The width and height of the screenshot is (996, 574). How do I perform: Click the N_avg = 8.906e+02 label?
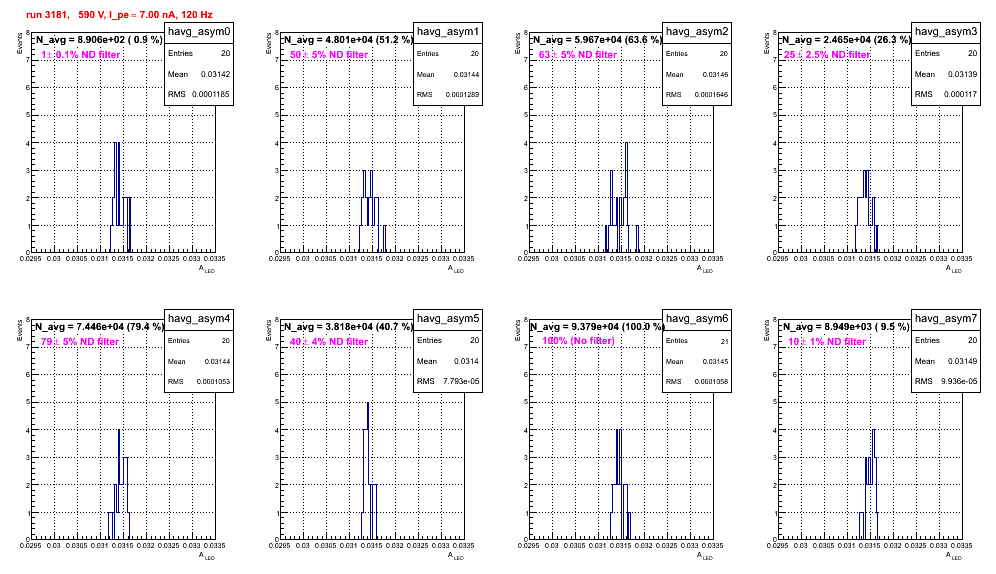[98, 39]
